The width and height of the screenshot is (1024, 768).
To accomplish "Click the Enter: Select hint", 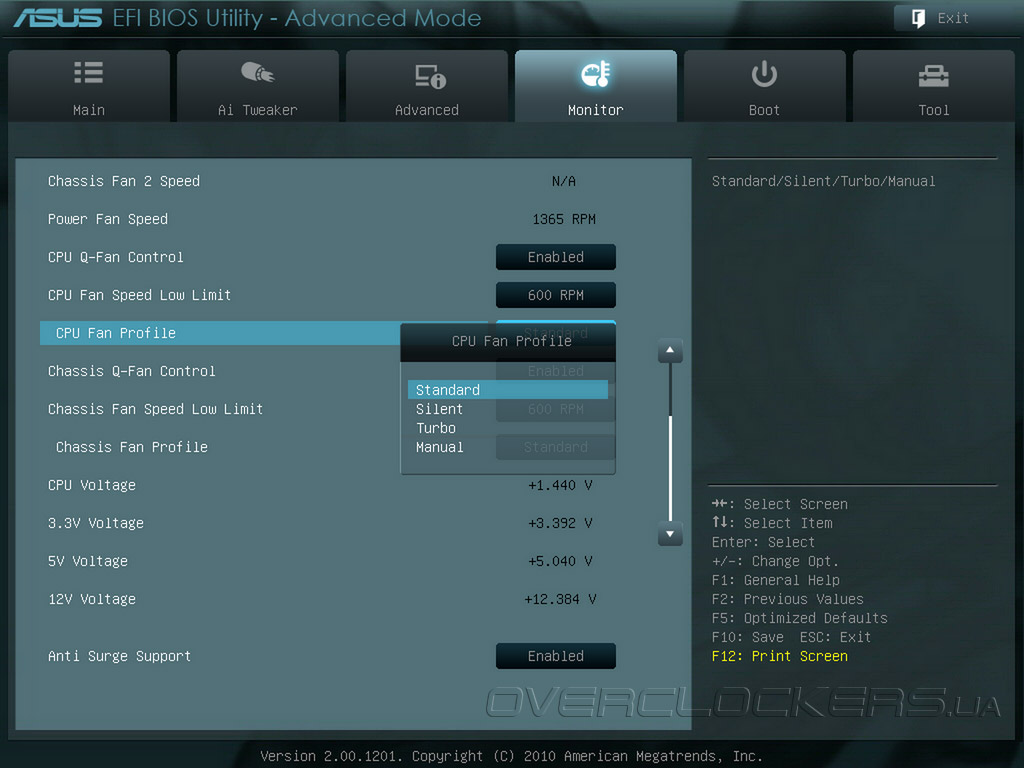I will point(763,542).
